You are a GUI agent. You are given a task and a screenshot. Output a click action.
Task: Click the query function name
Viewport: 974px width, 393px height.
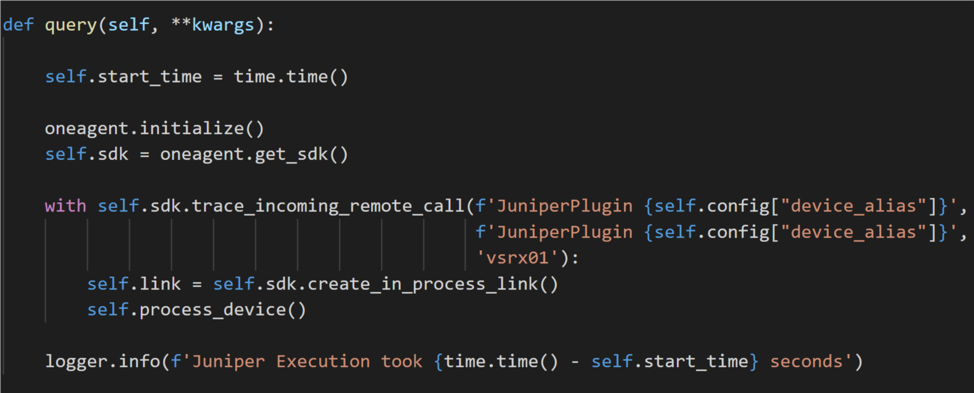(71, 29)
